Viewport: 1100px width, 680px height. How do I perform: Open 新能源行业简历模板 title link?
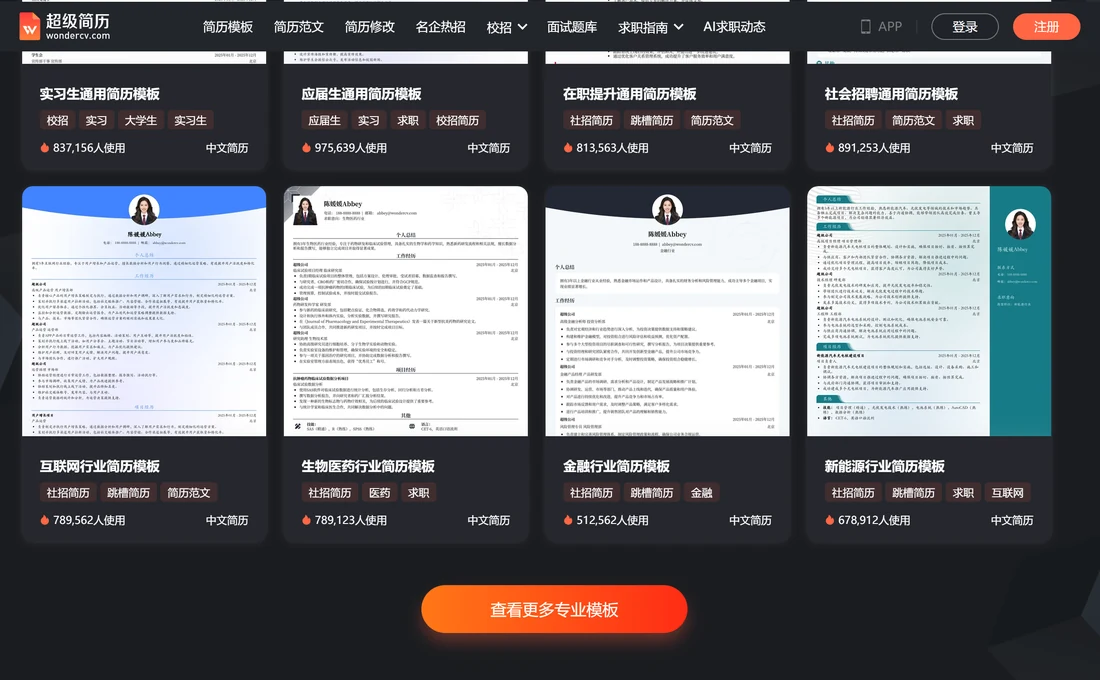884,466
